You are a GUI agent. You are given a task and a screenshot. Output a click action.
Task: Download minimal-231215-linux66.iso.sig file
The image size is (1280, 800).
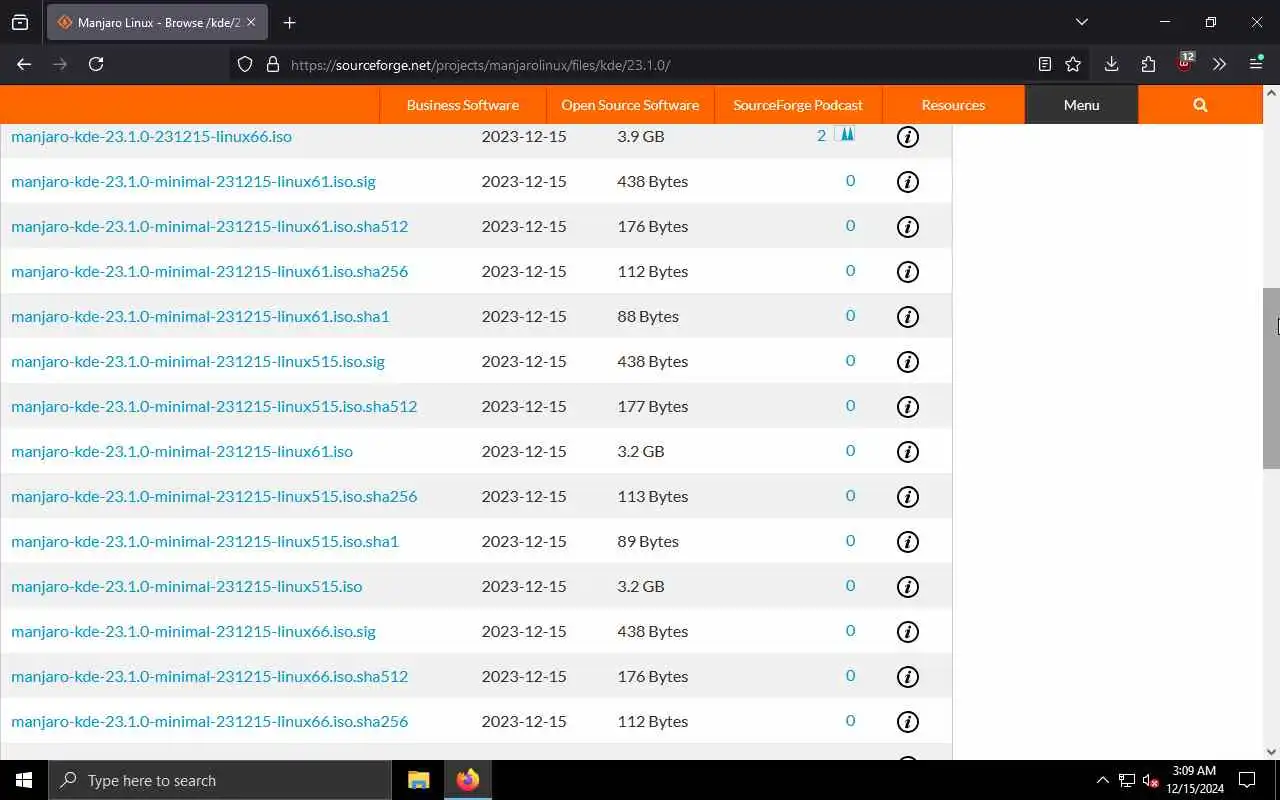tap(193, 631)
